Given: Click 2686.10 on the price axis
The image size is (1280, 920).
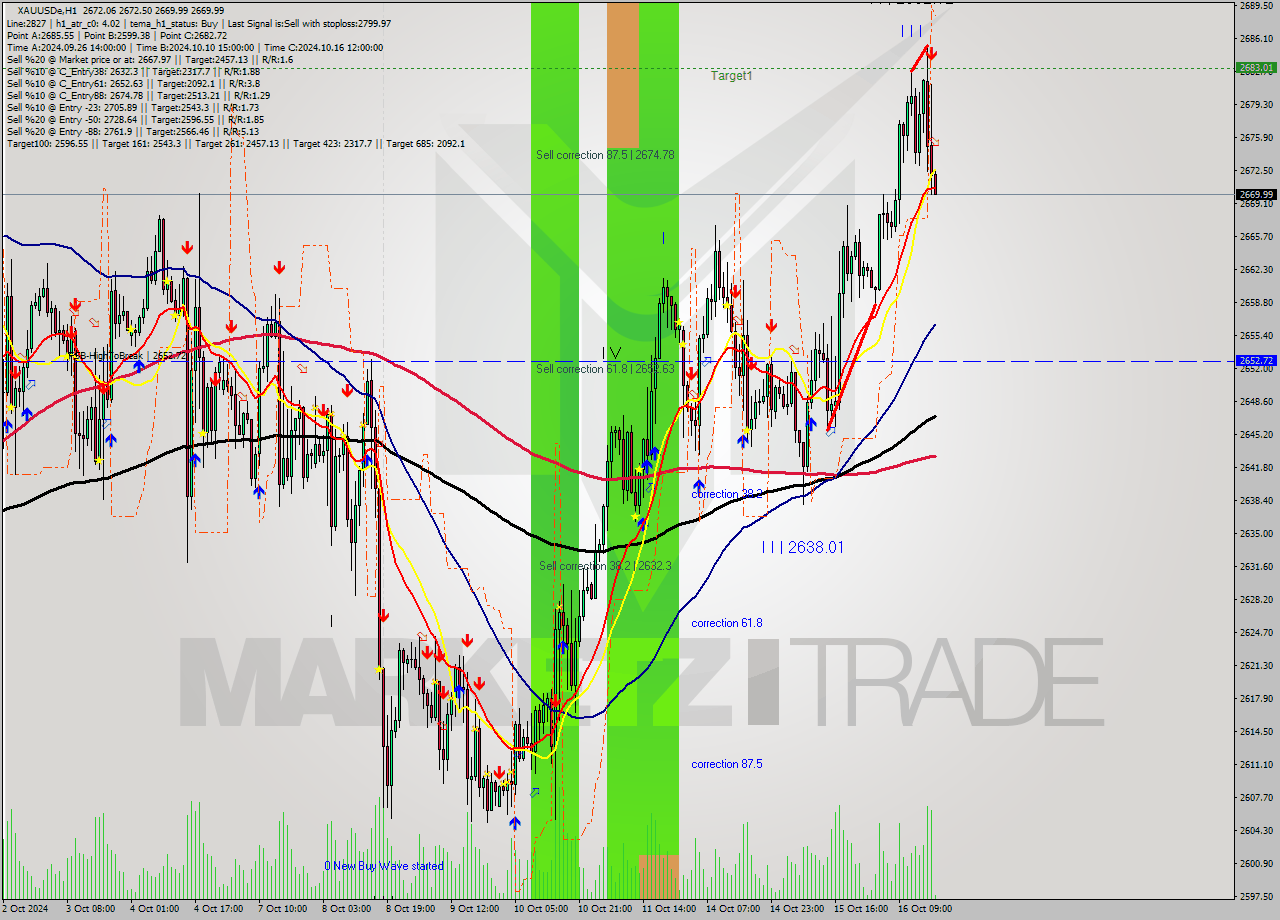Looking at the screenshot, I should click(x=1256, y=38).
